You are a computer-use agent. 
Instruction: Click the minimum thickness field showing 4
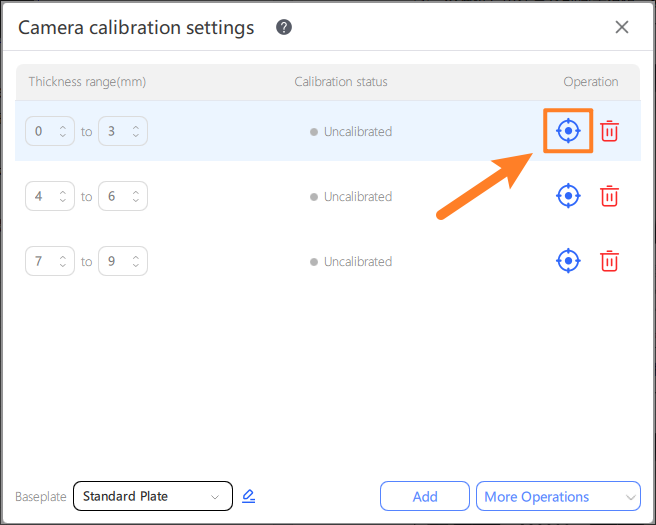click(x=42, y=196)
